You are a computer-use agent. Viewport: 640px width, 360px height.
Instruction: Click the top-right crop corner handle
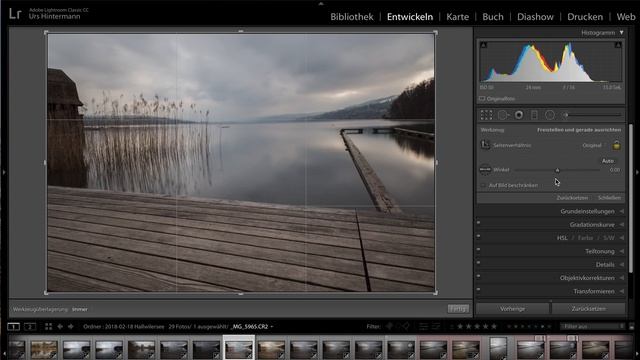point(436,32)
